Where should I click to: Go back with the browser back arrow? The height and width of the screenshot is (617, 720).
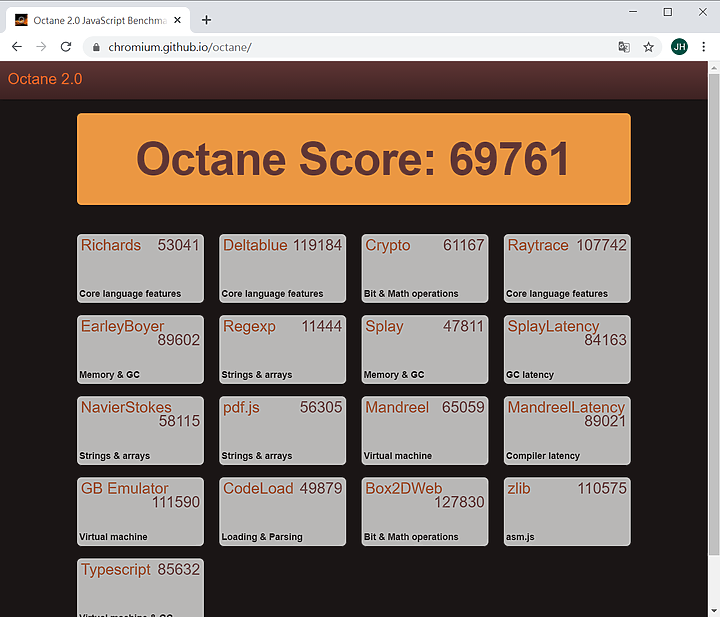pyautogui.click(x=17, y=47)
